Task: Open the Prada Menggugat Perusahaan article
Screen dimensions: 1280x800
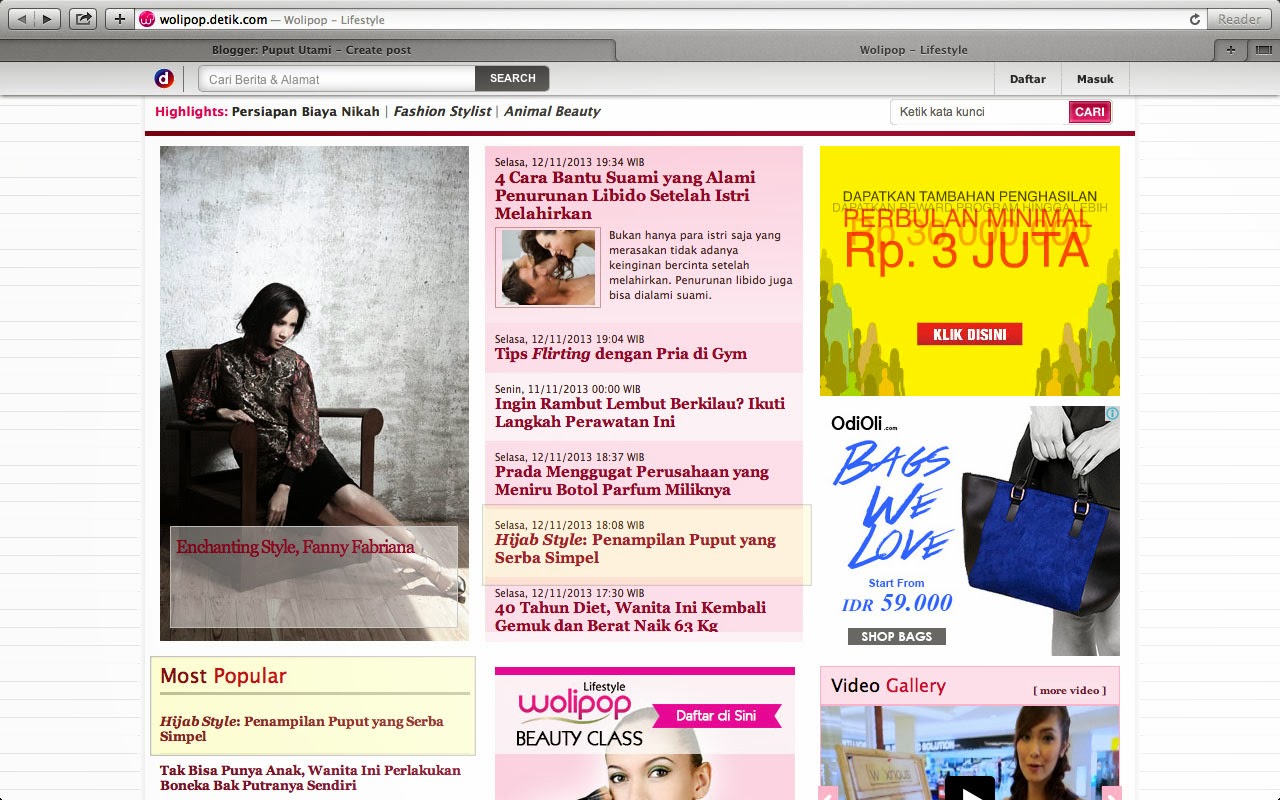Action: 632,481
